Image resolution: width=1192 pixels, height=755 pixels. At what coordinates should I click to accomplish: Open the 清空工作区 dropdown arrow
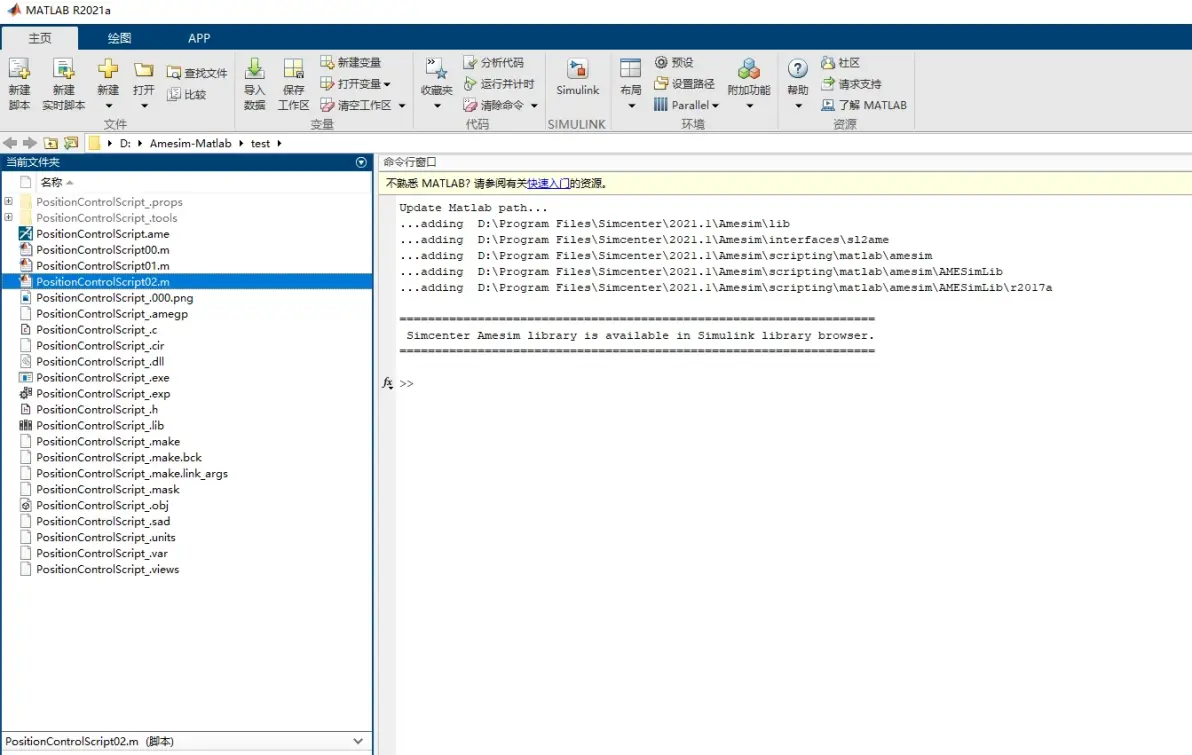402,106
